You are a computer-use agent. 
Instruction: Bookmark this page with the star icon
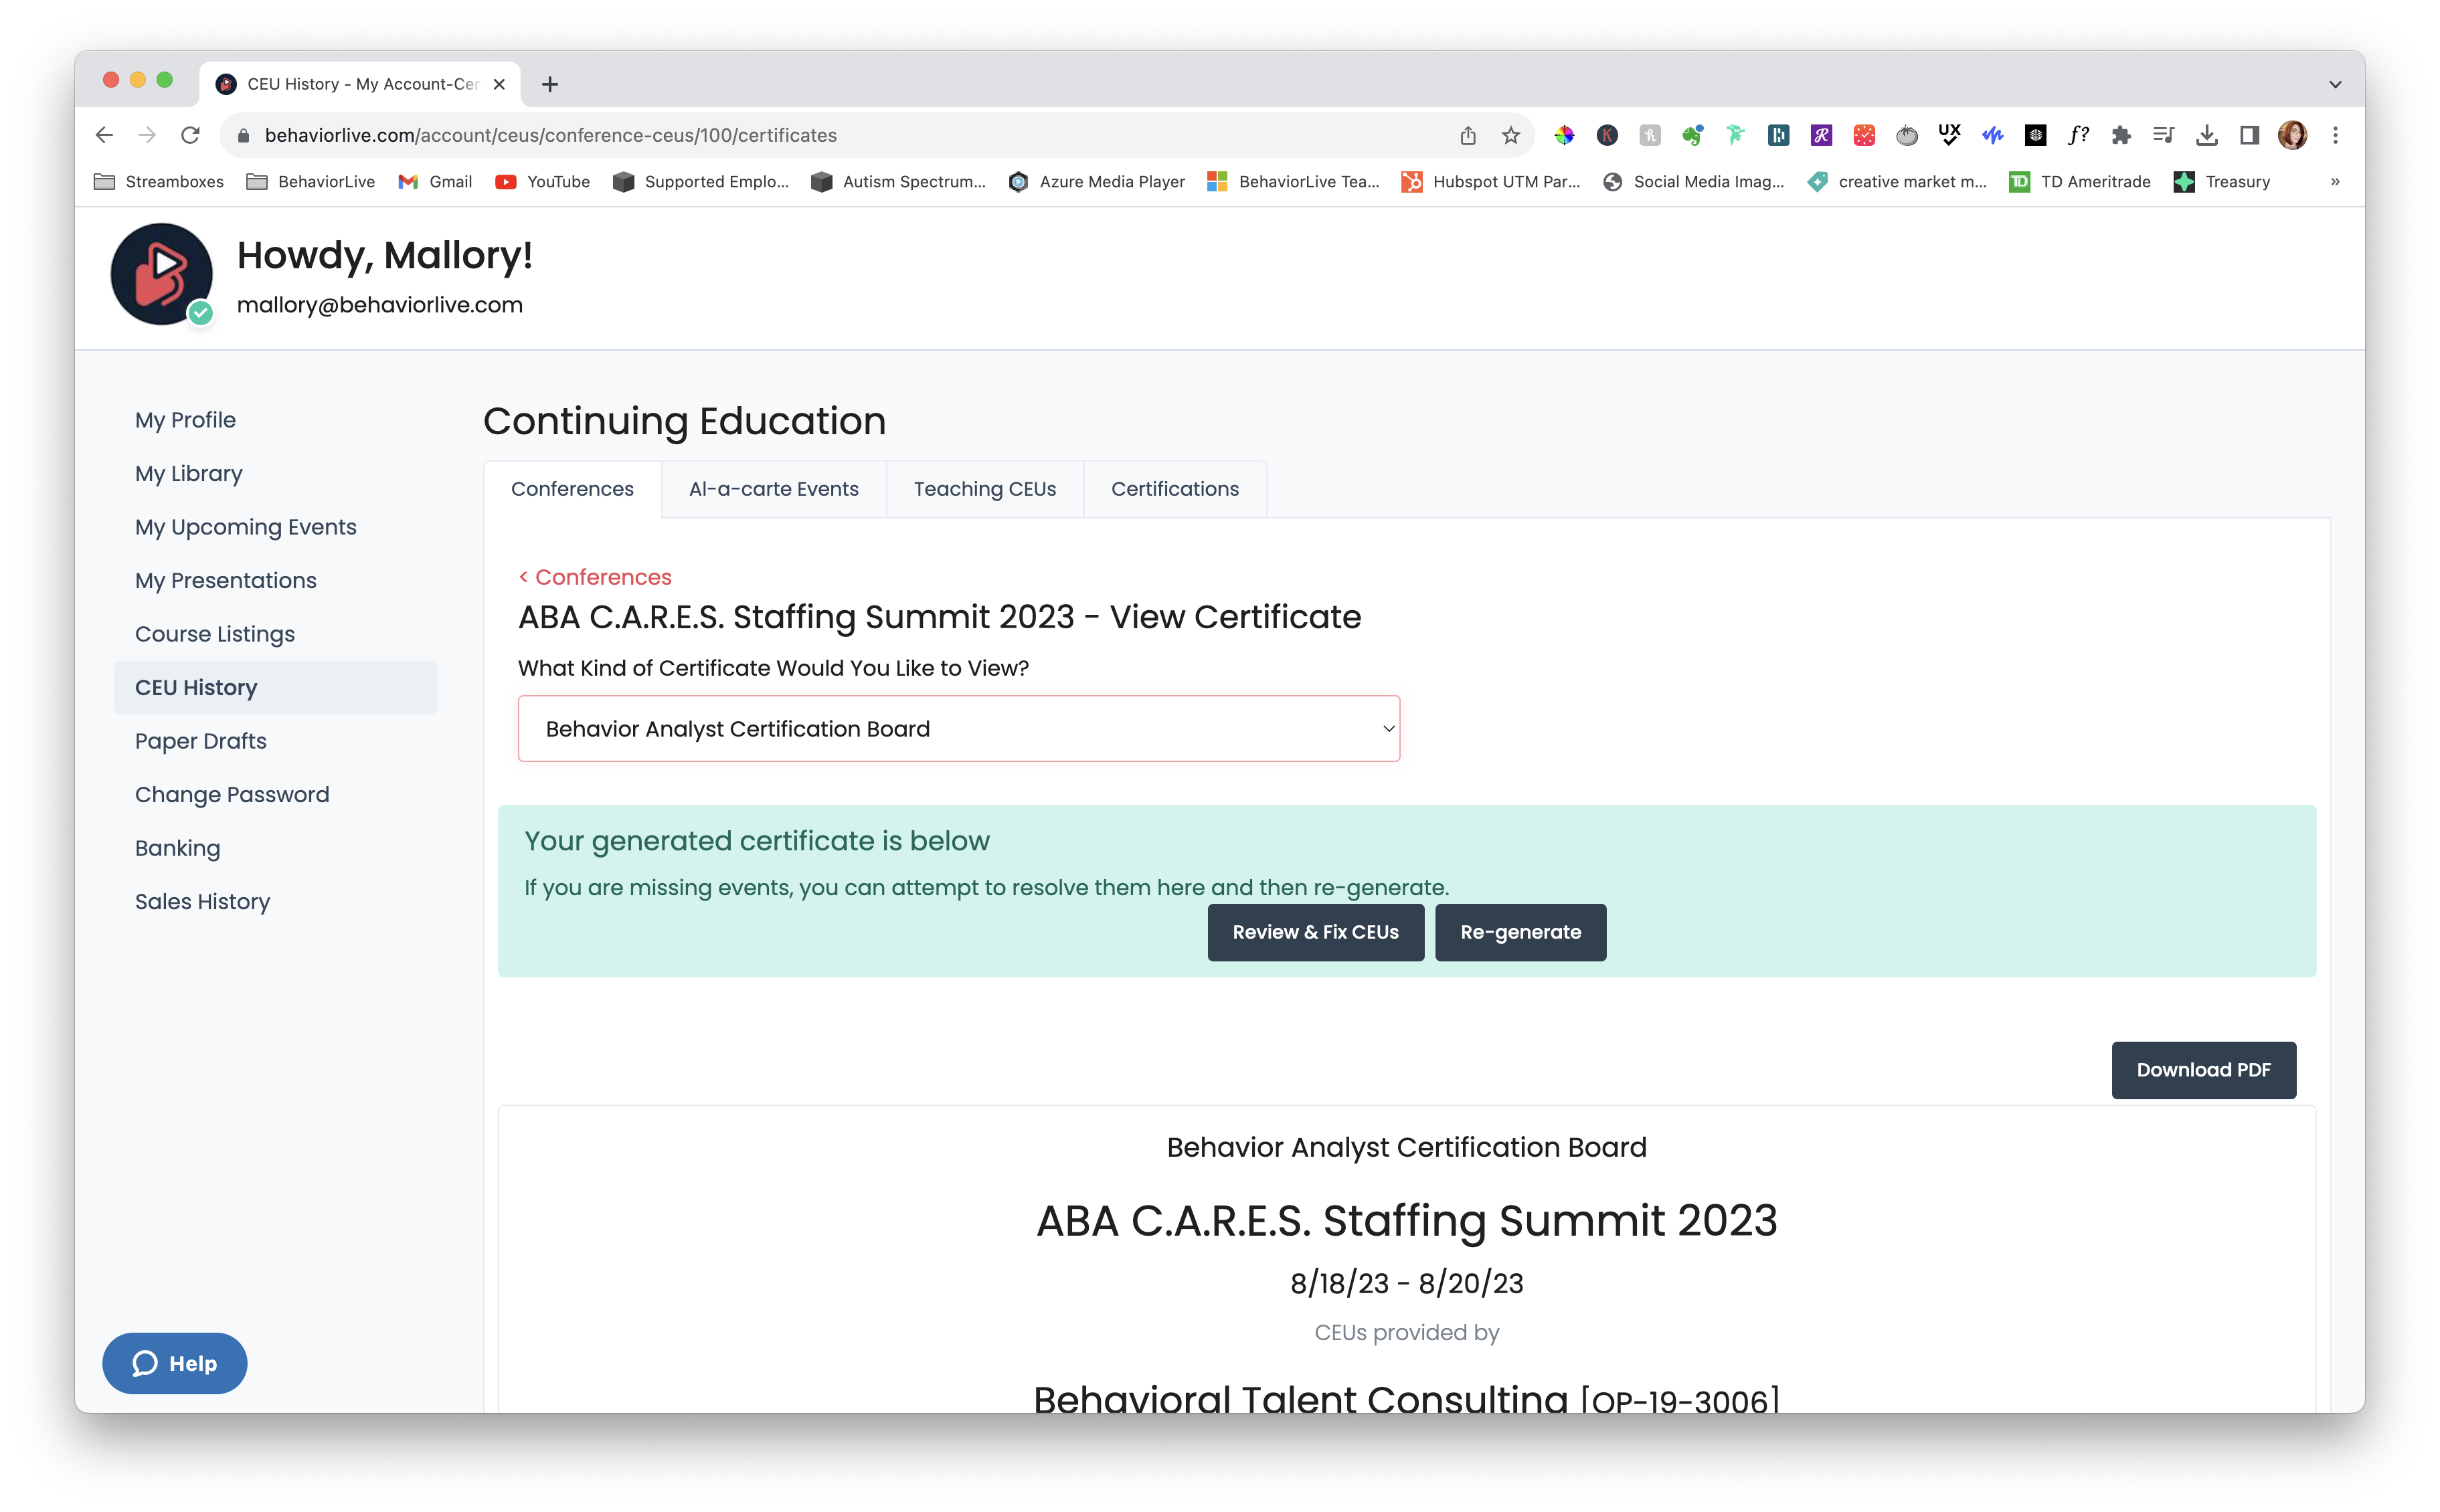[x=1510, y=135]
